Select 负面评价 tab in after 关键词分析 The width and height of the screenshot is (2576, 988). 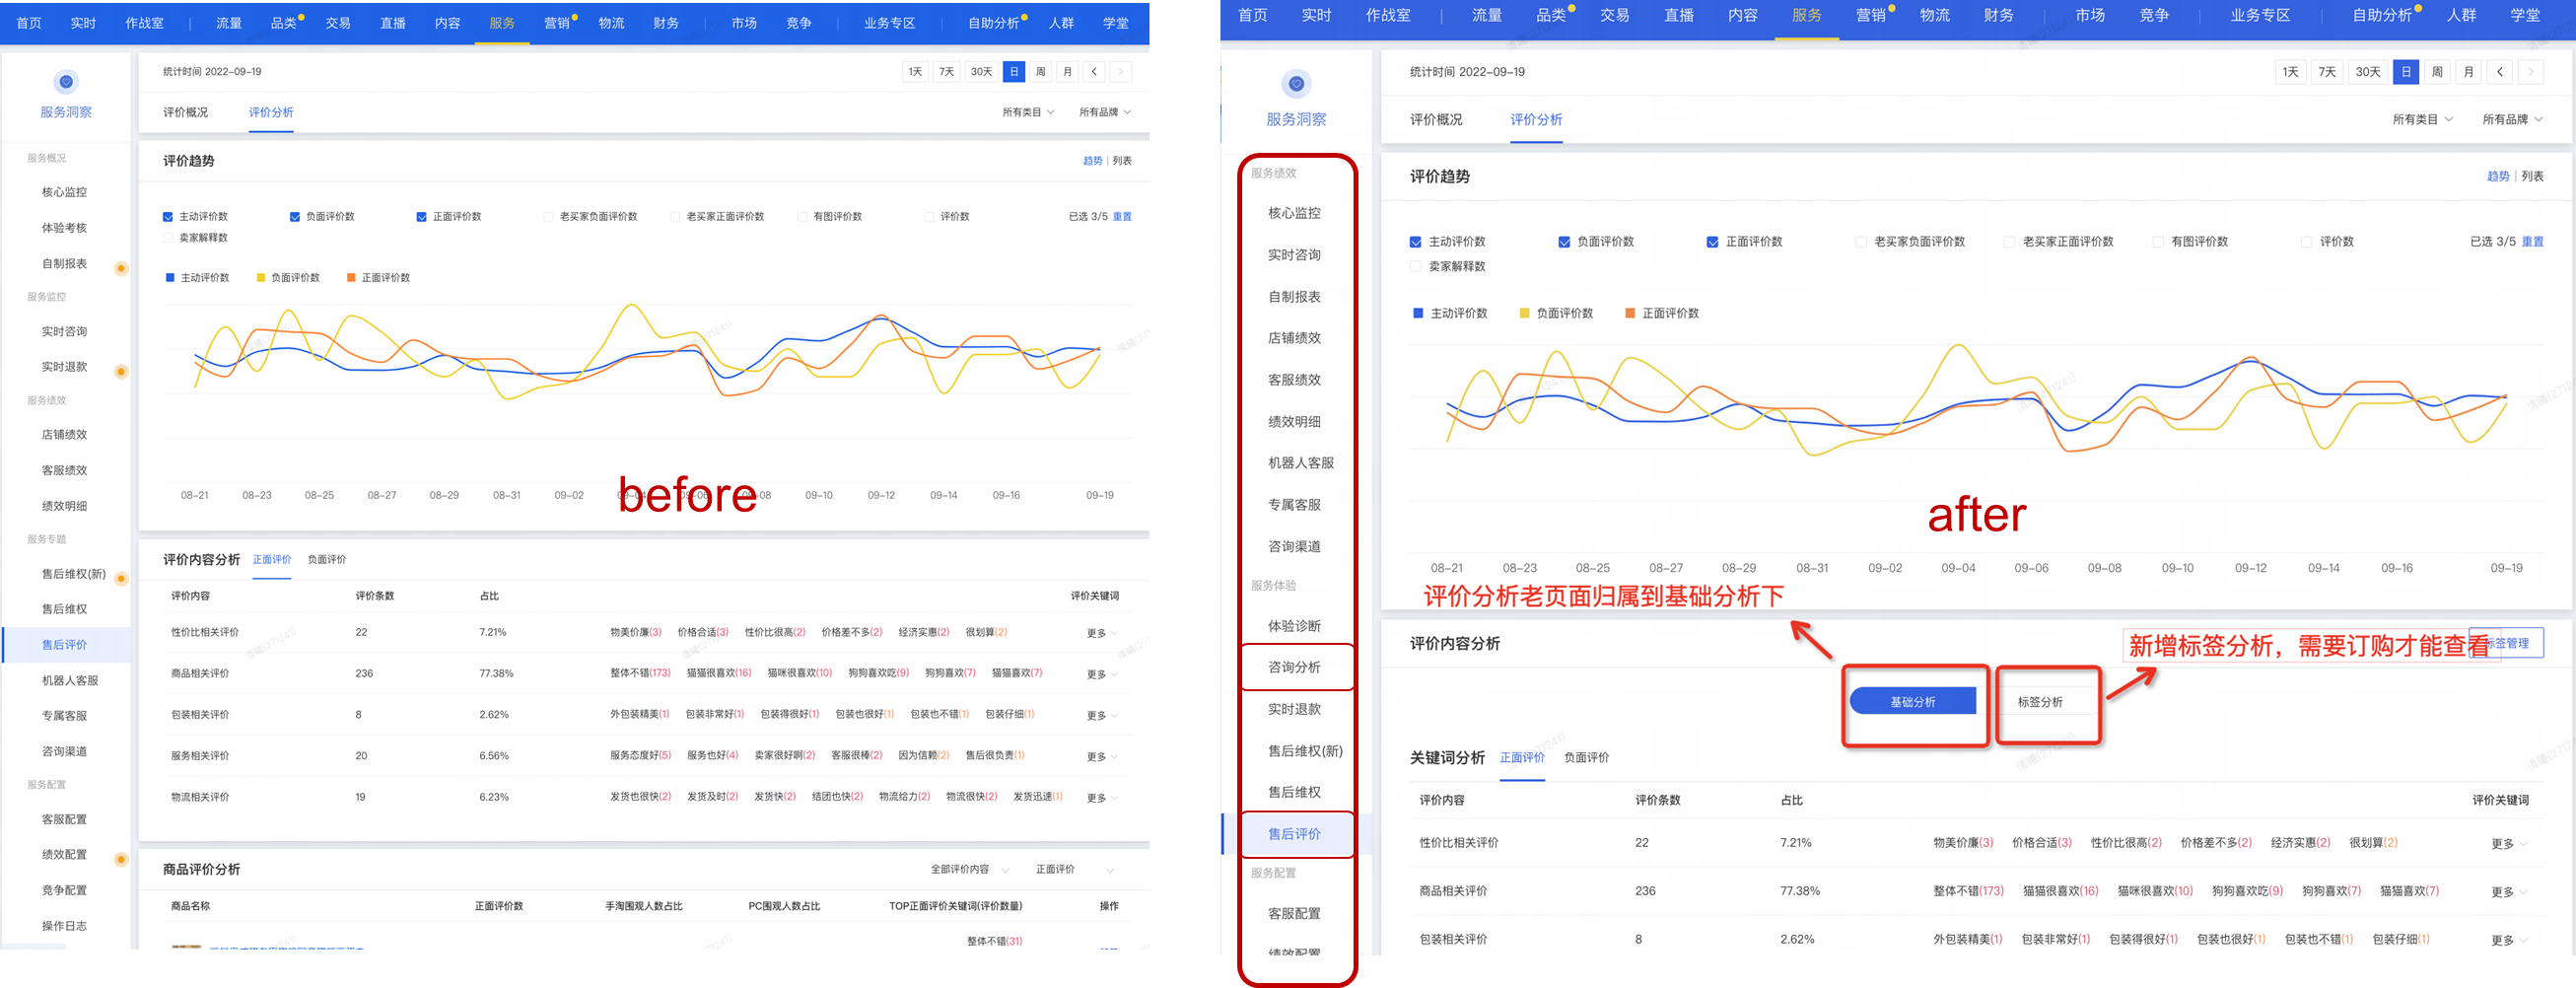tap(1587, 758)
